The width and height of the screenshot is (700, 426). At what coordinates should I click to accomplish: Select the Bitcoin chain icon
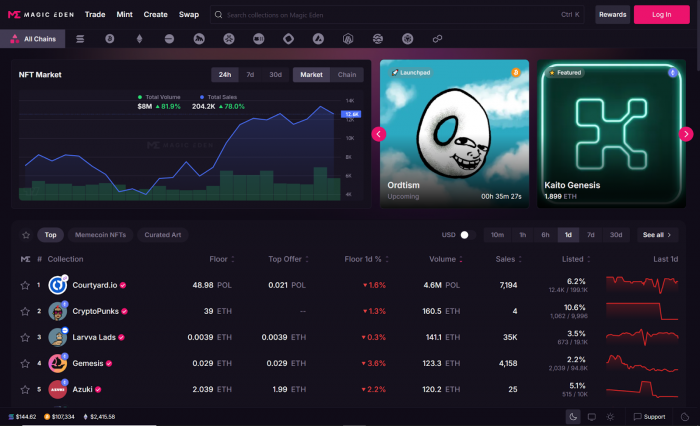109,39
